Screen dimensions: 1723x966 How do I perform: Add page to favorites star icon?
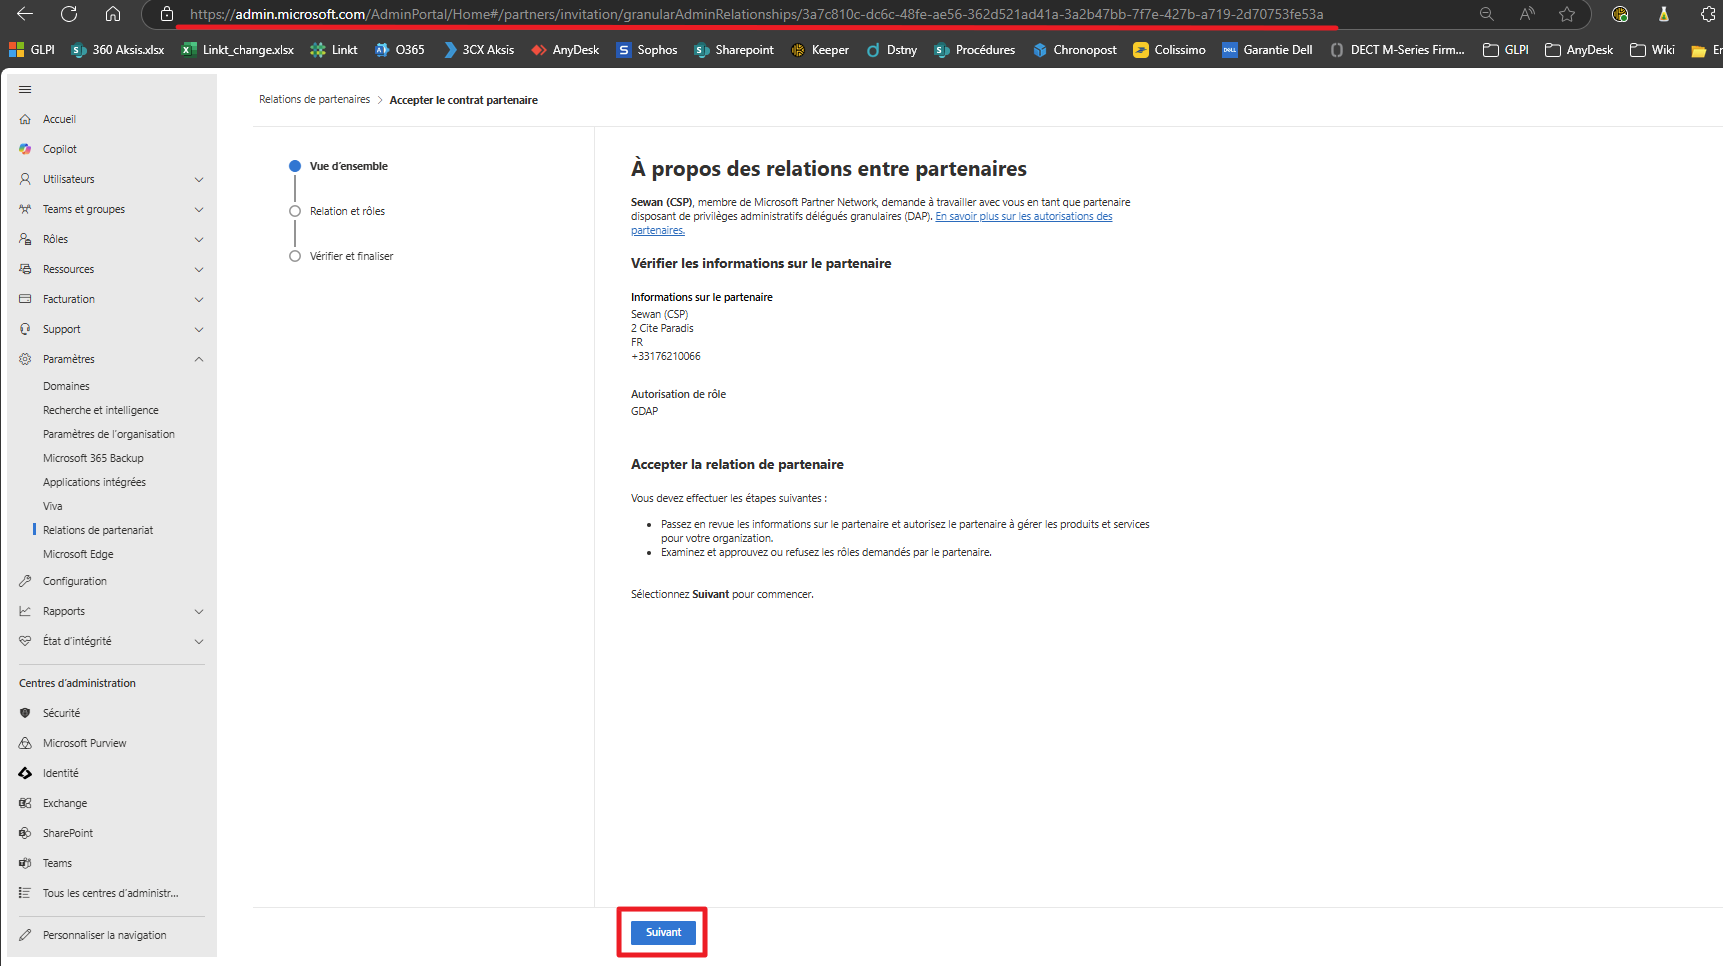(x=1567, y=14)
